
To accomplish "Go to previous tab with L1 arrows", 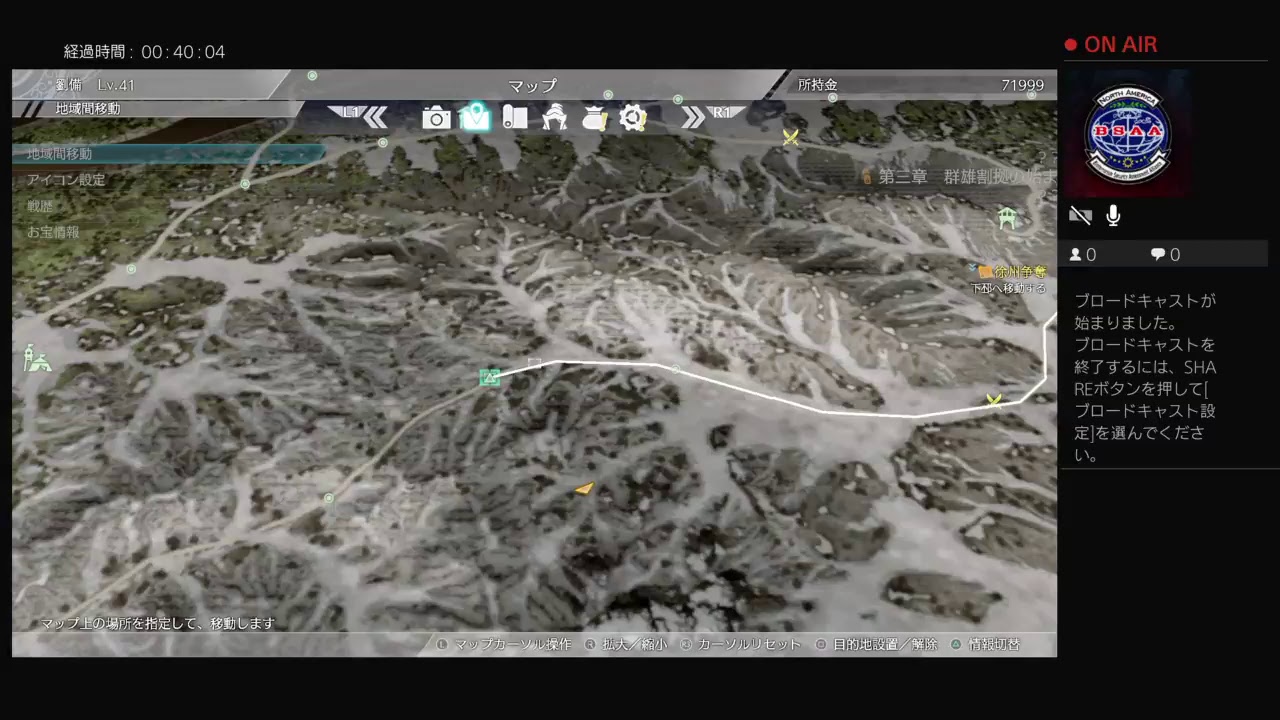I will tap(366, 117).
